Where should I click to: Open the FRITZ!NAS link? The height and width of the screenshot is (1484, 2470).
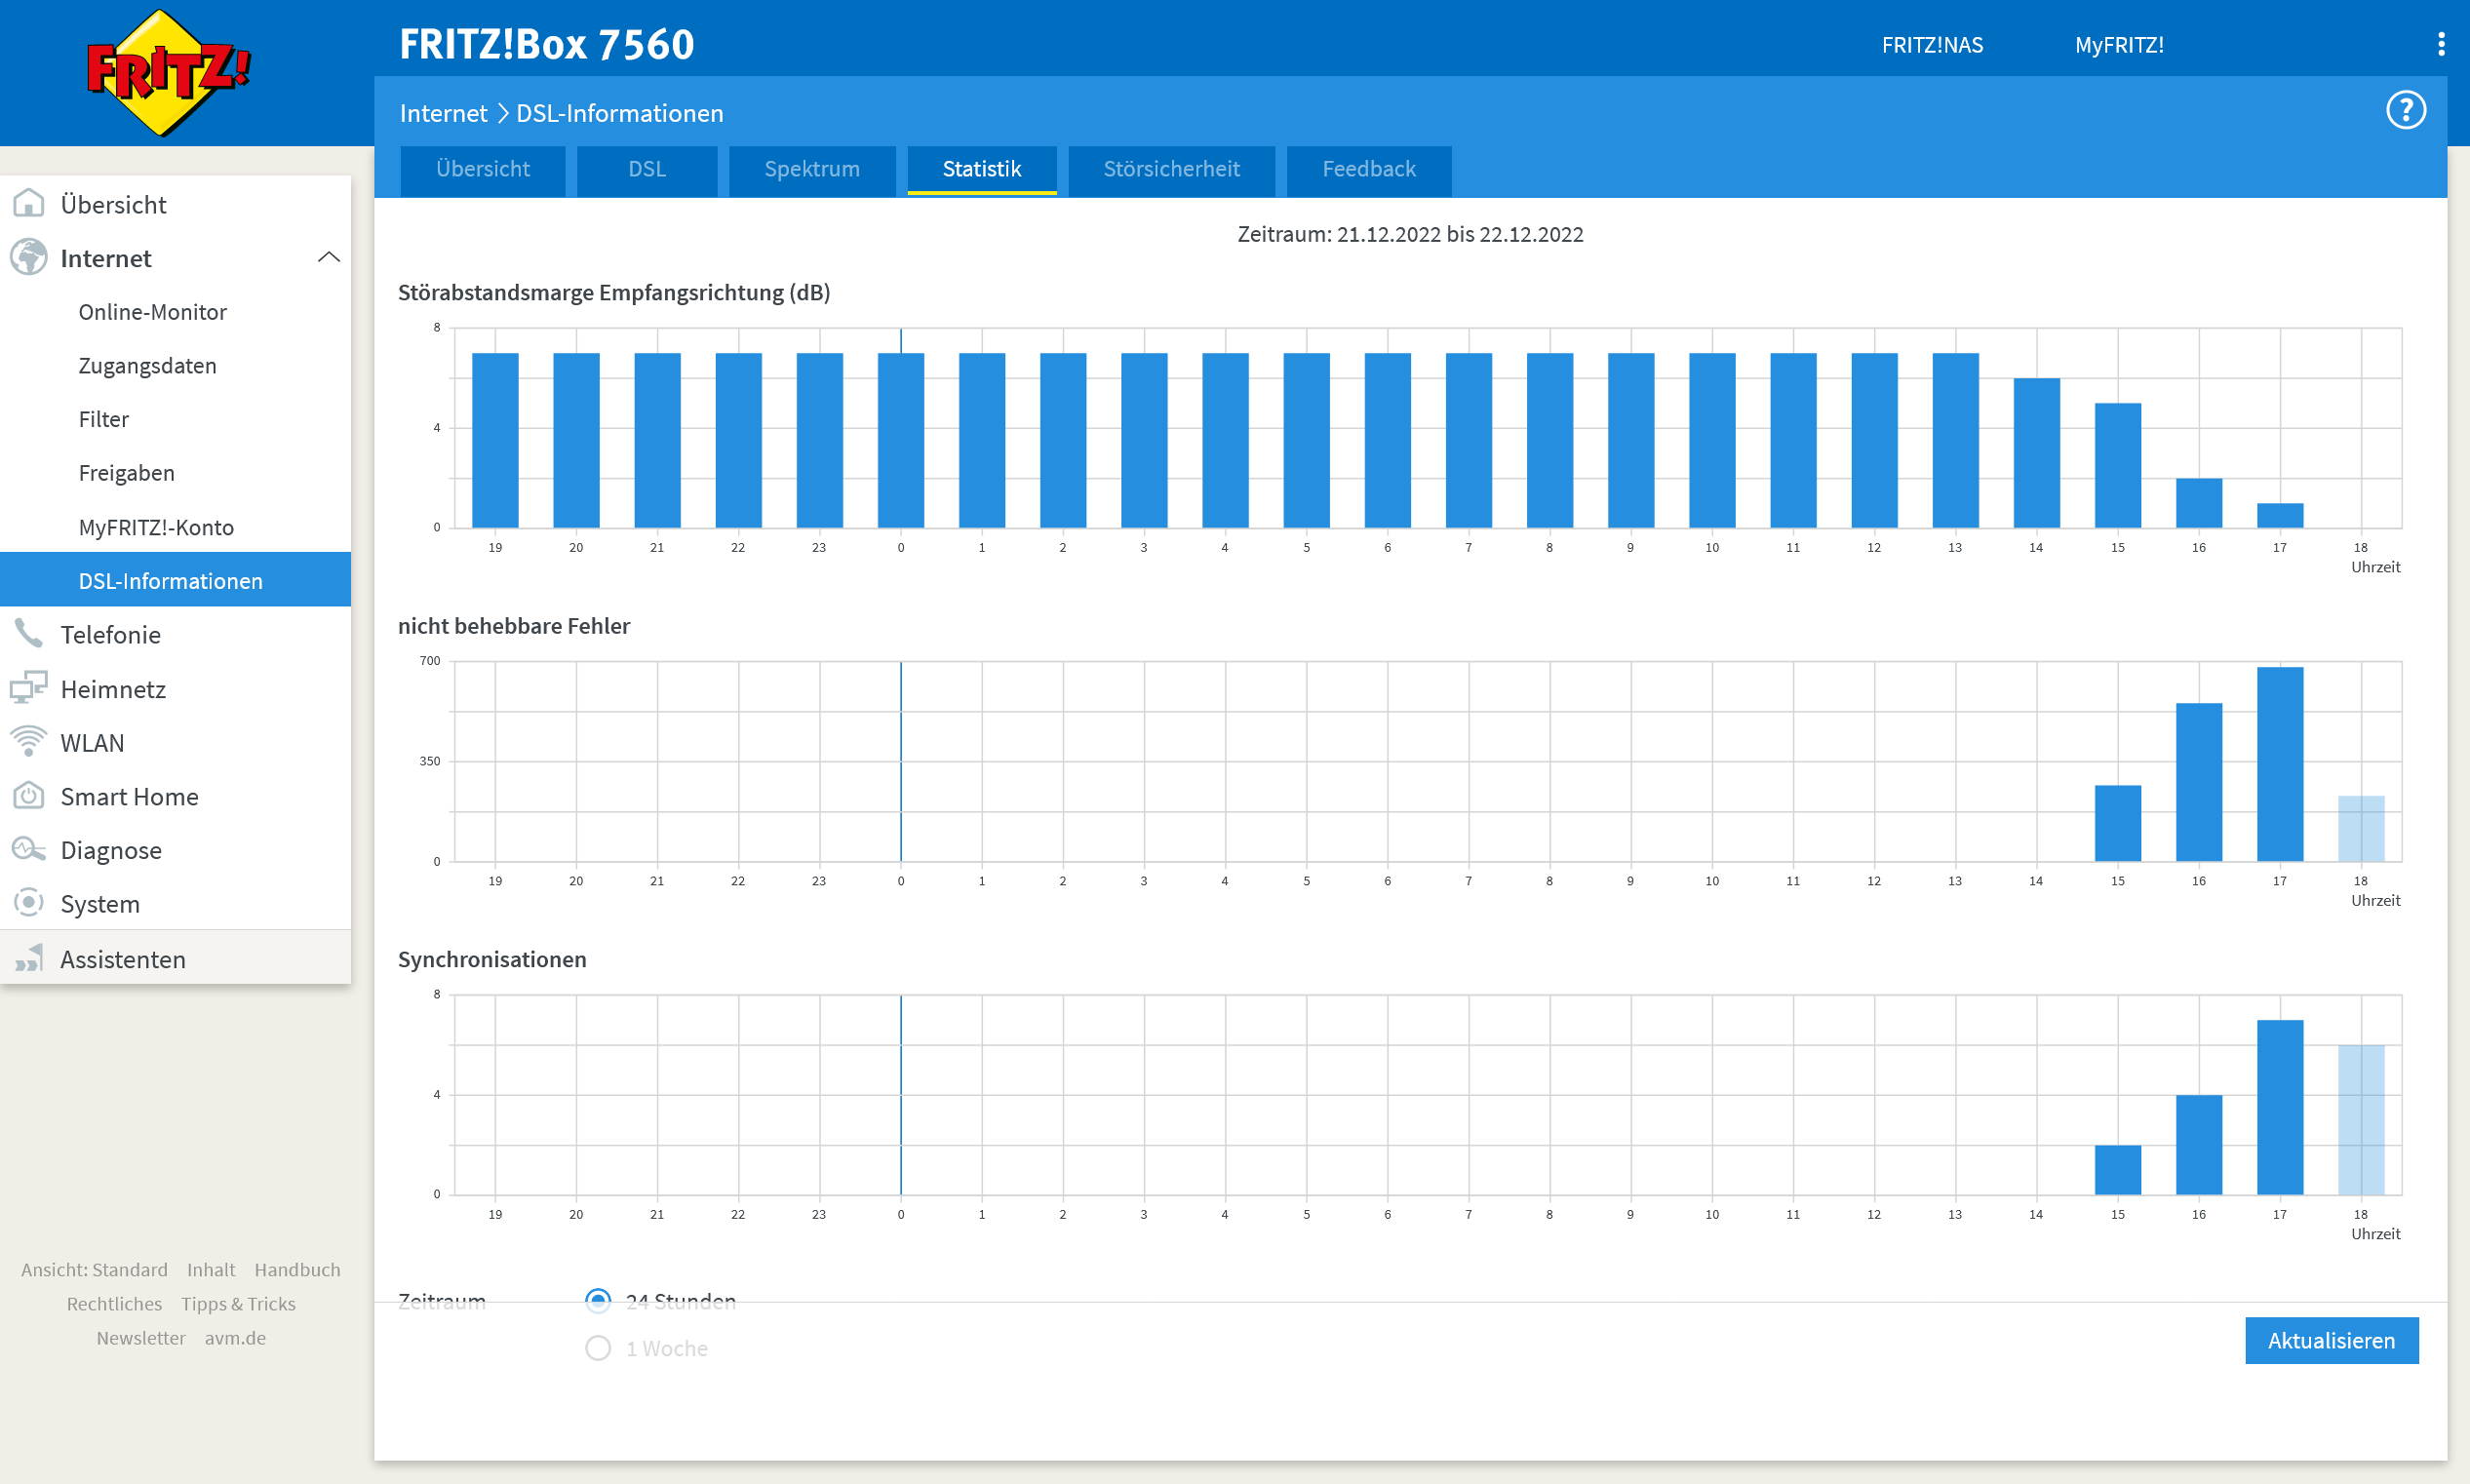point(1932,45)
